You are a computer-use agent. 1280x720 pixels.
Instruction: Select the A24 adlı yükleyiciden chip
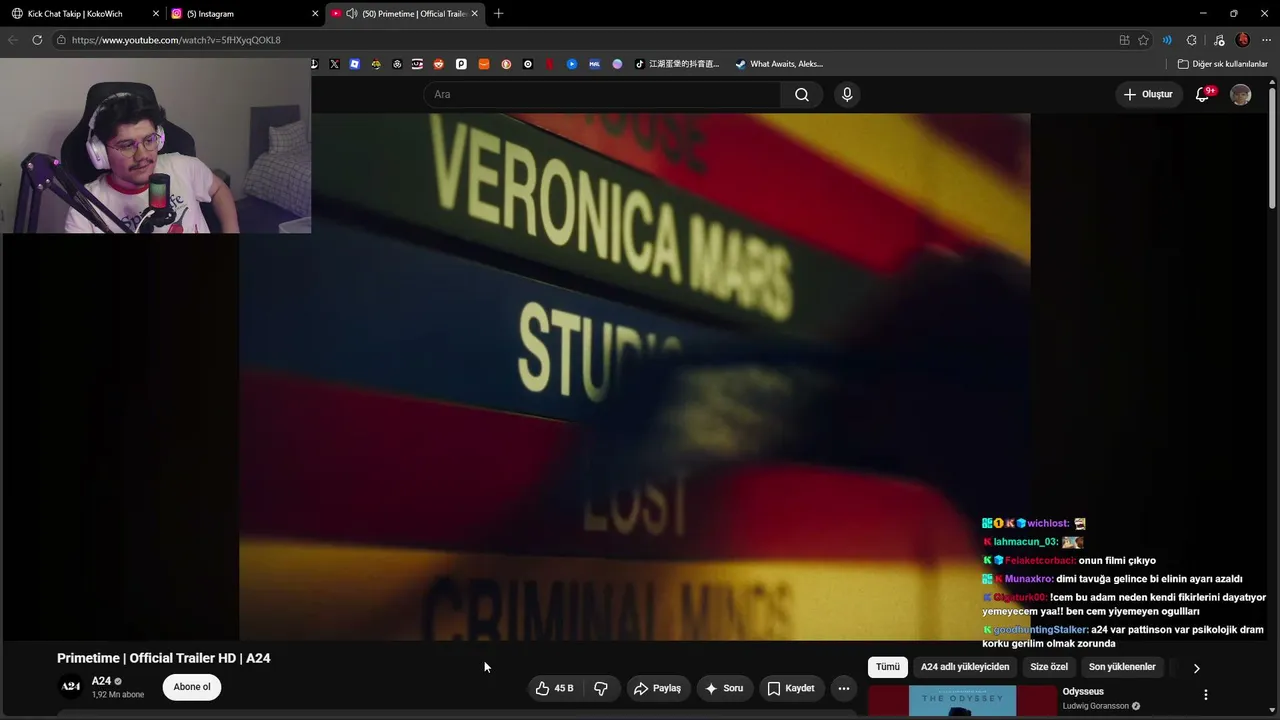[x=965, y=667]
